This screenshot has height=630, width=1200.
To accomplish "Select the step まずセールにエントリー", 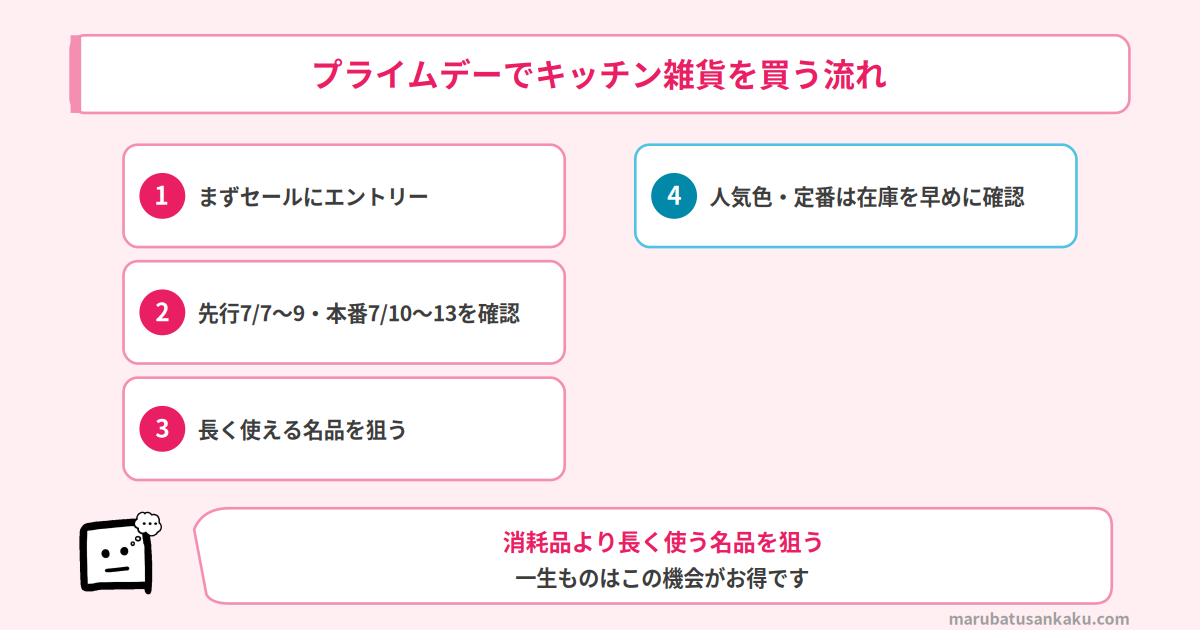I will tap(313, 196).
